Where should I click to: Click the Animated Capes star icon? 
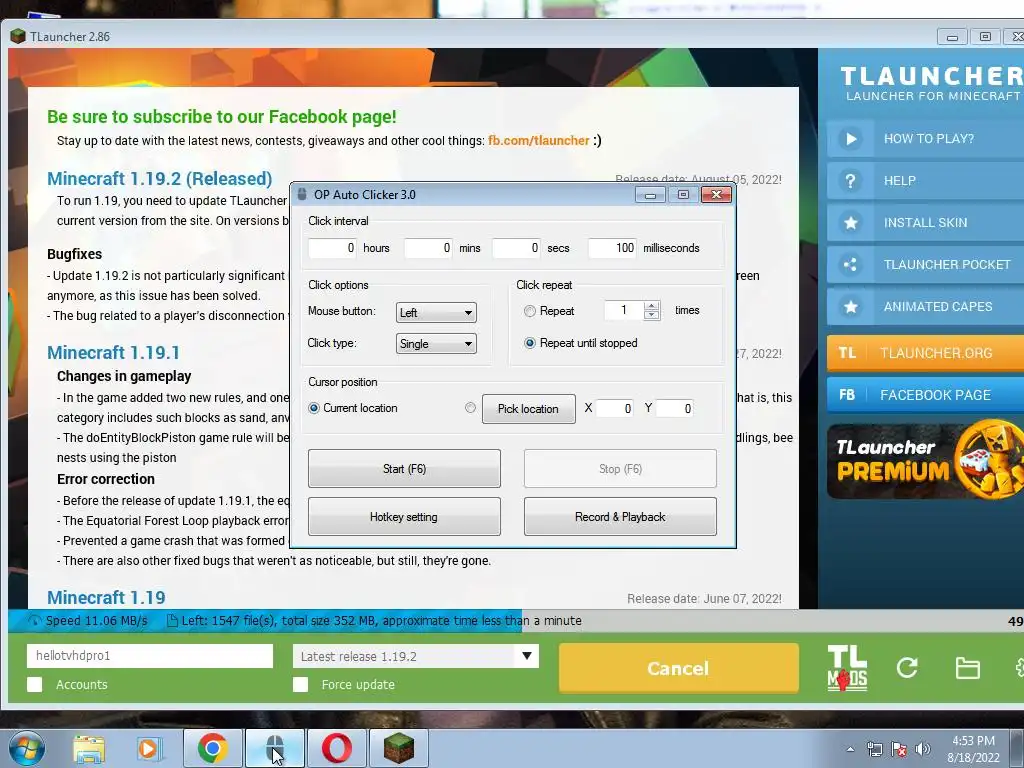(850, 306)
